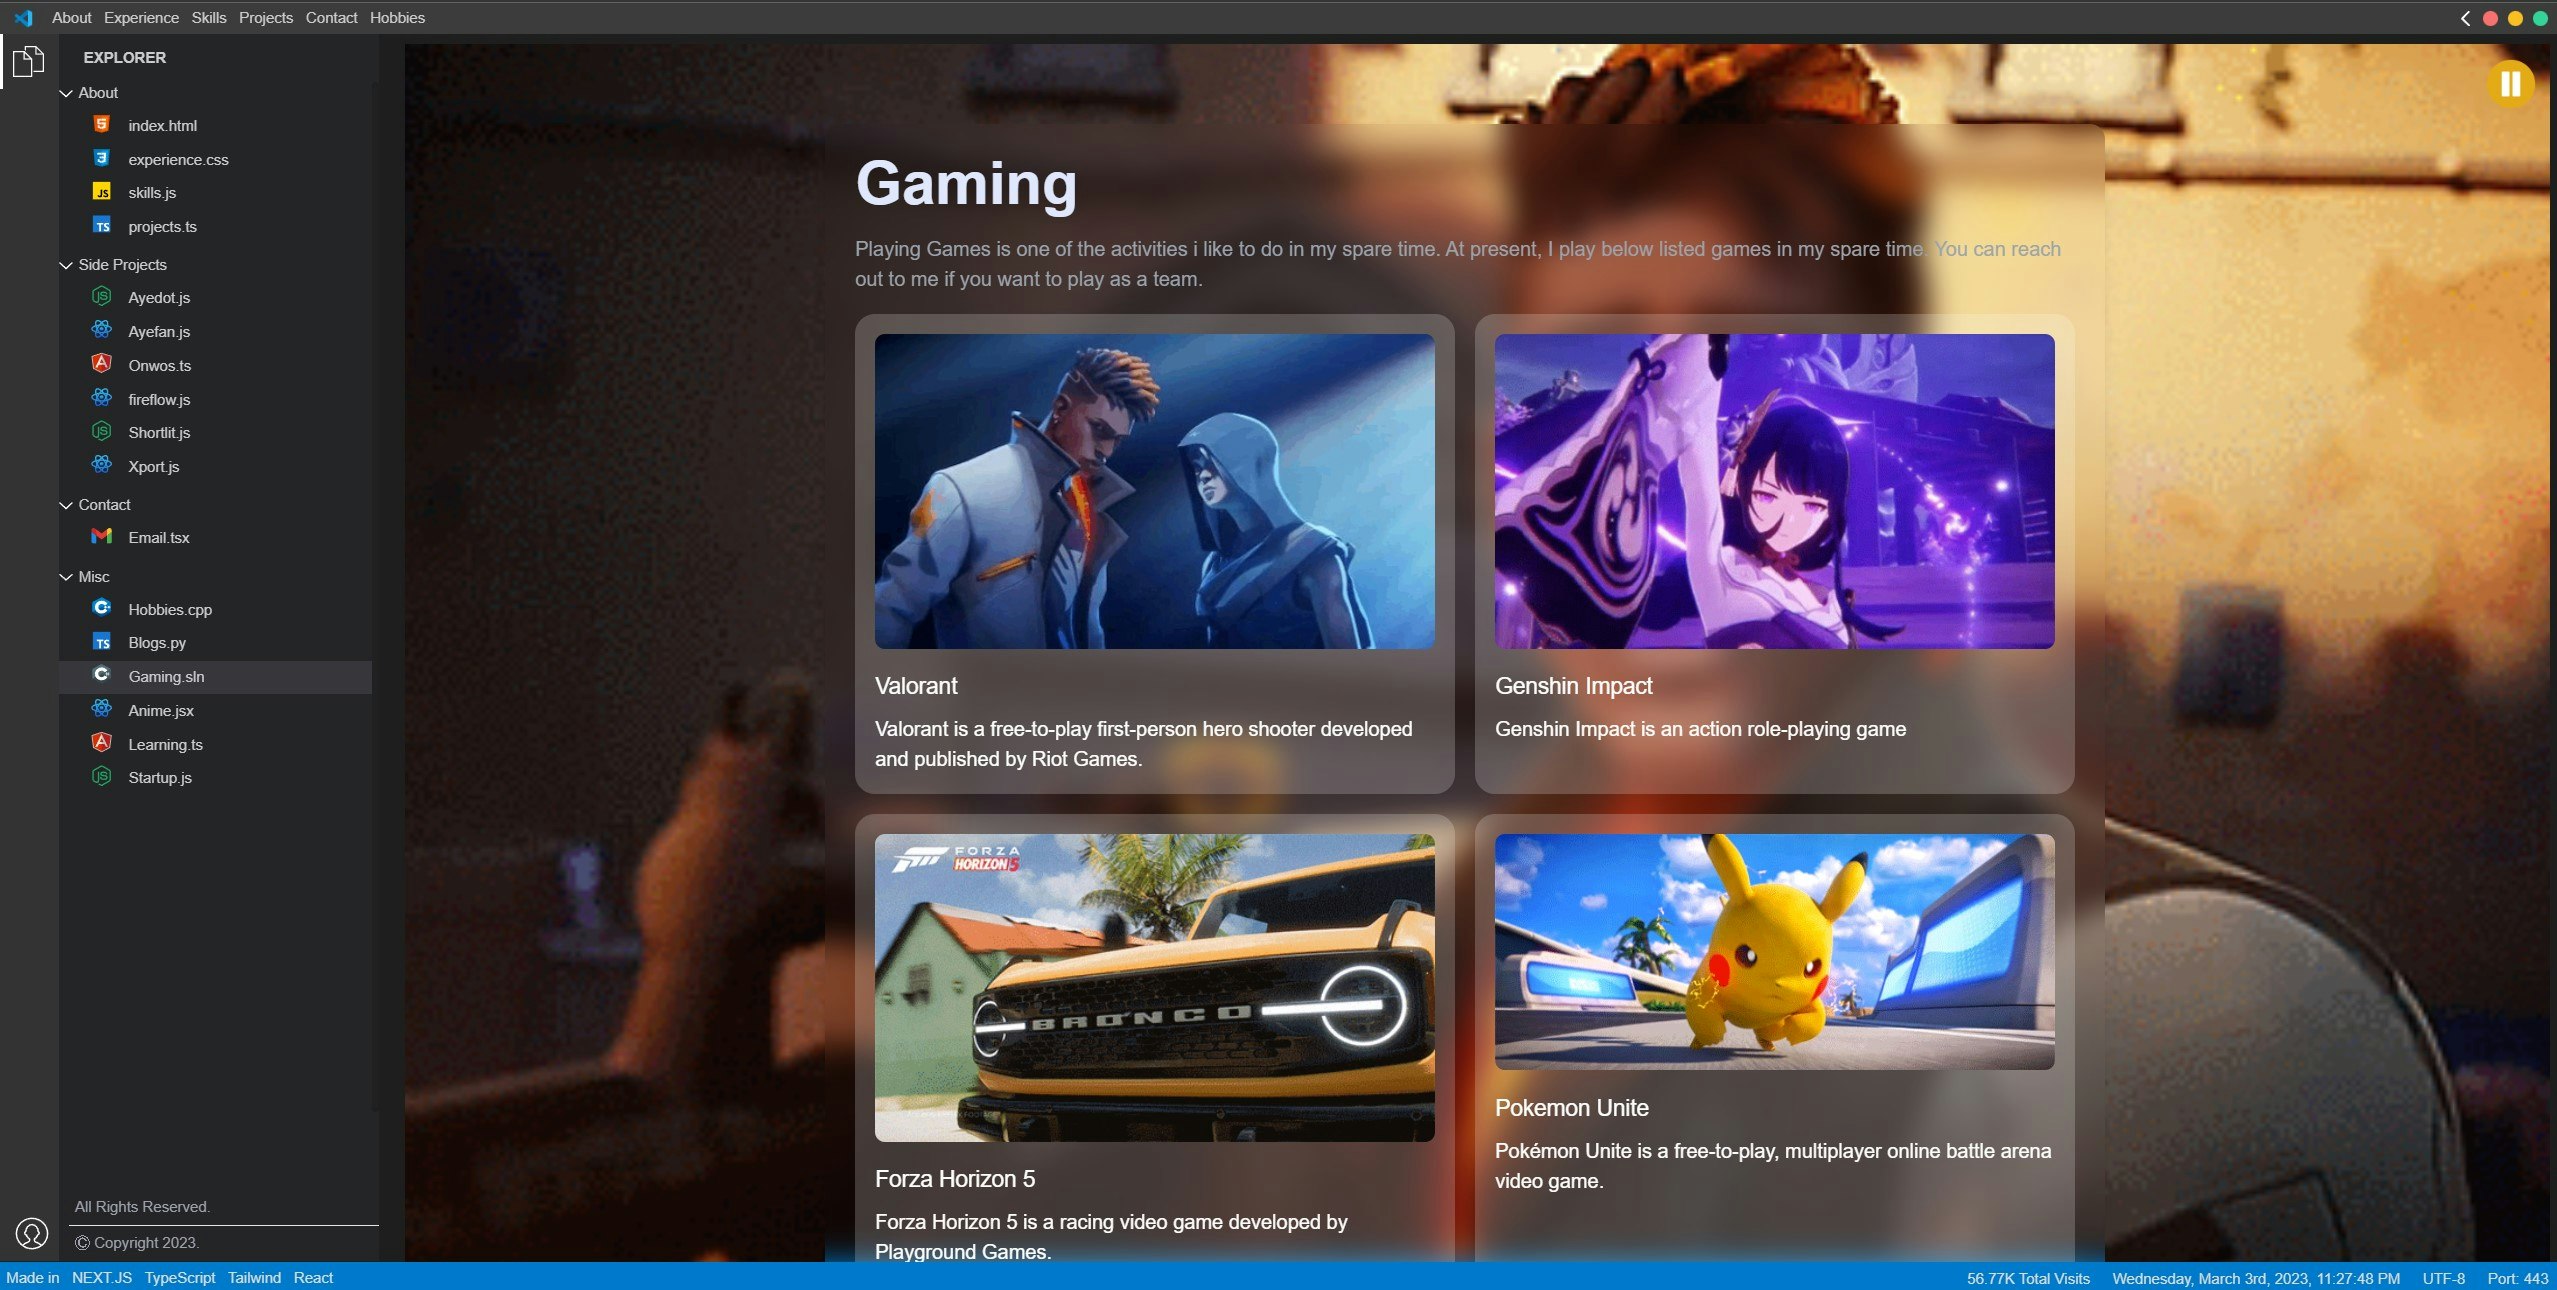Click the React icon beside Ayefan.js
2557x1290 pixels.
click(101, 330)
